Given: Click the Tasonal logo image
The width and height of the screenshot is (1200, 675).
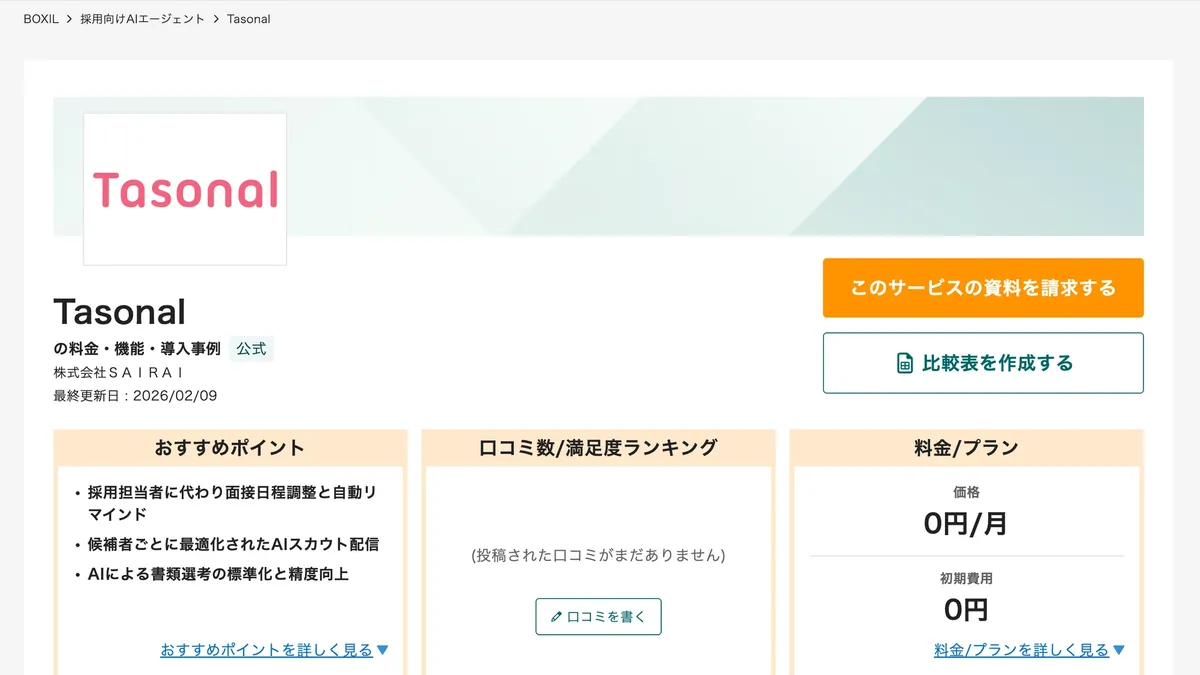Looking at the screenshot, I should (184, 187).
